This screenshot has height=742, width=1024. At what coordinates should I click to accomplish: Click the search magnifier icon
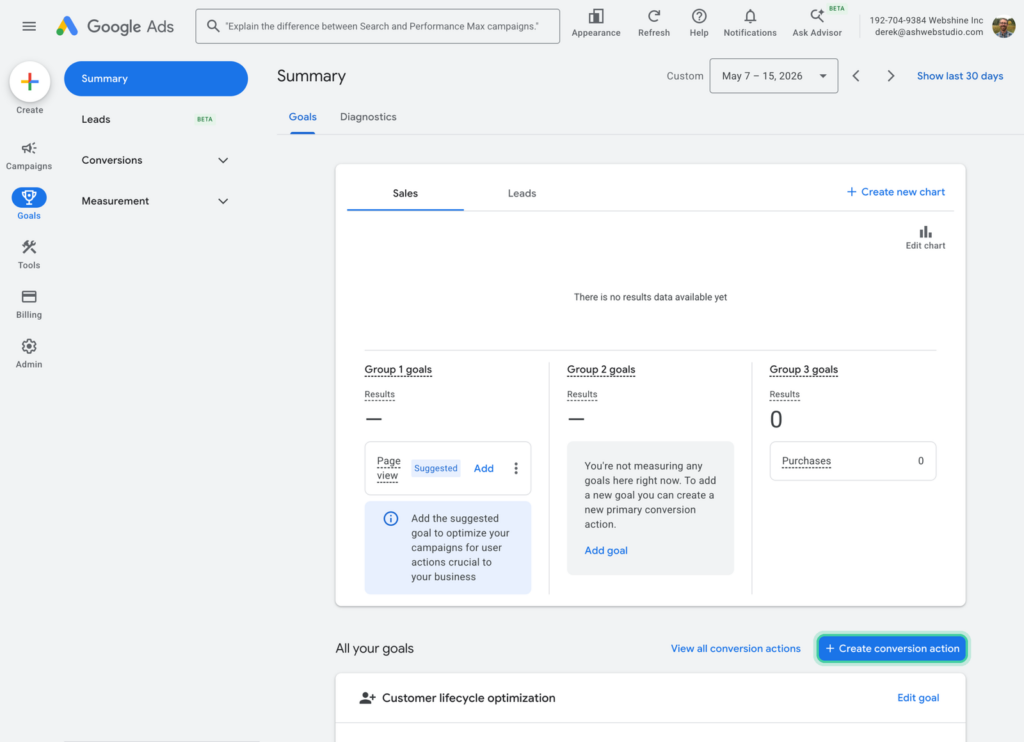pos(213,26)
